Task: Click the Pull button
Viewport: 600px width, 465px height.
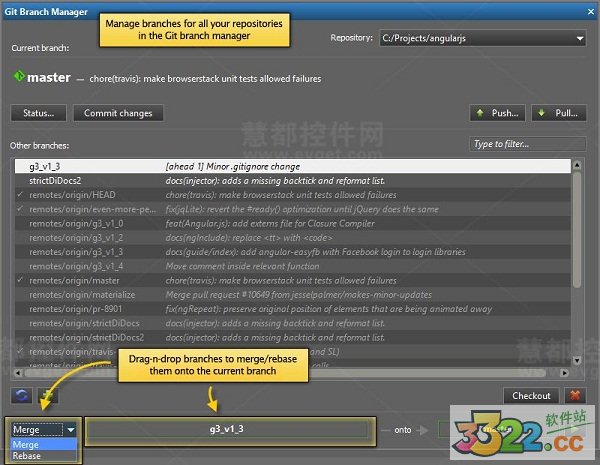Action: pos(559,113)
